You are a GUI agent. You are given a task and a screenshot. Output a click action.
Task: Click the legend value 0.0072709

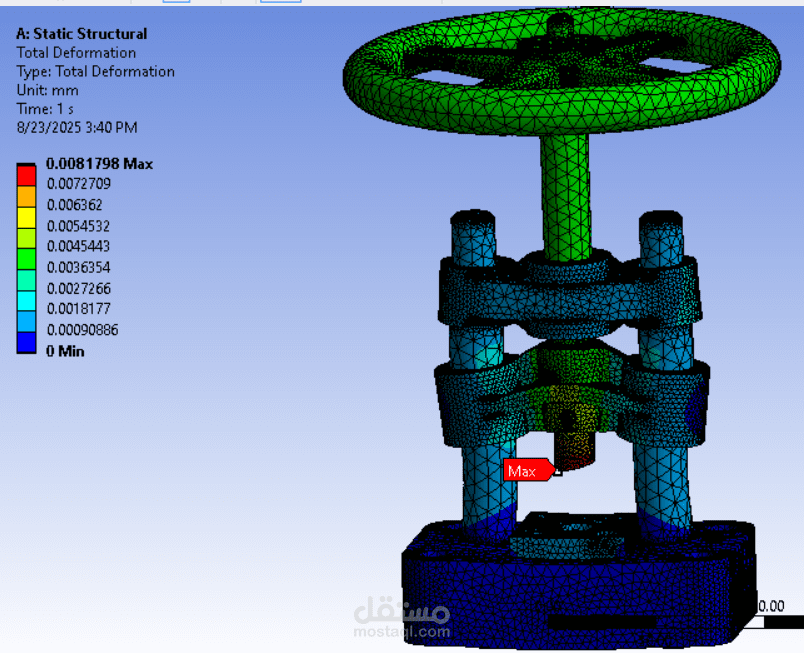point(78,183)
